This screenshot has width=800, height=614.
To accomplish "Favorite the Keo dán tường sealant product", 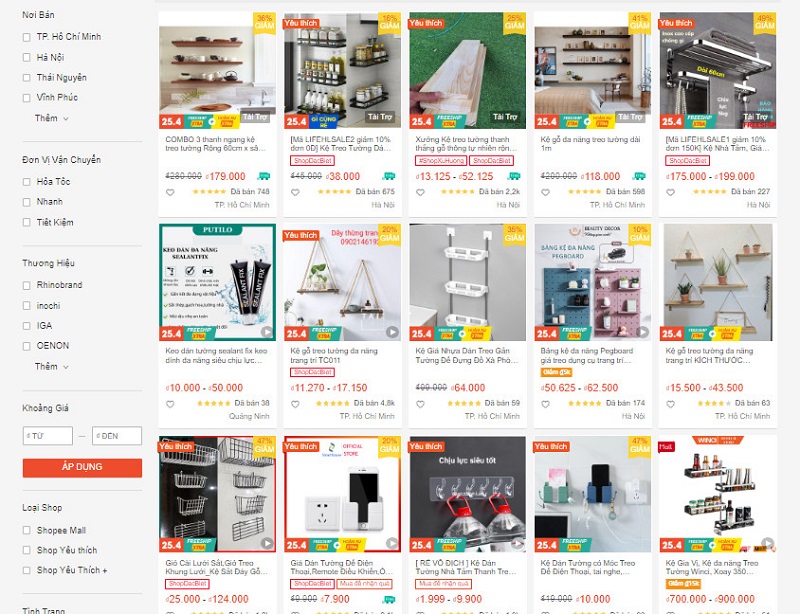I will pos(170,404).
